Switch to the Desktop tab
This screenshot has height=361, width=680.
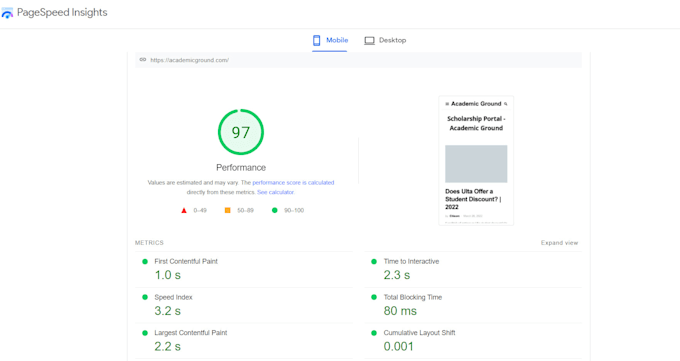click(x=385, y=40)
